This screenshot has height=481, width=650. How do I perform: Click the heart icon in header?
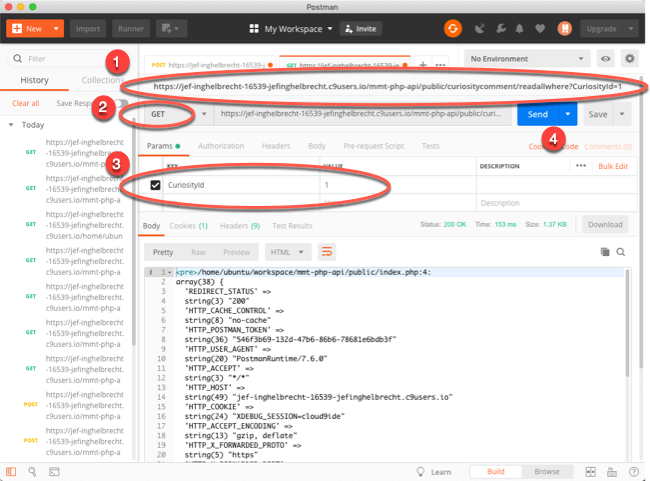[540, 29]
